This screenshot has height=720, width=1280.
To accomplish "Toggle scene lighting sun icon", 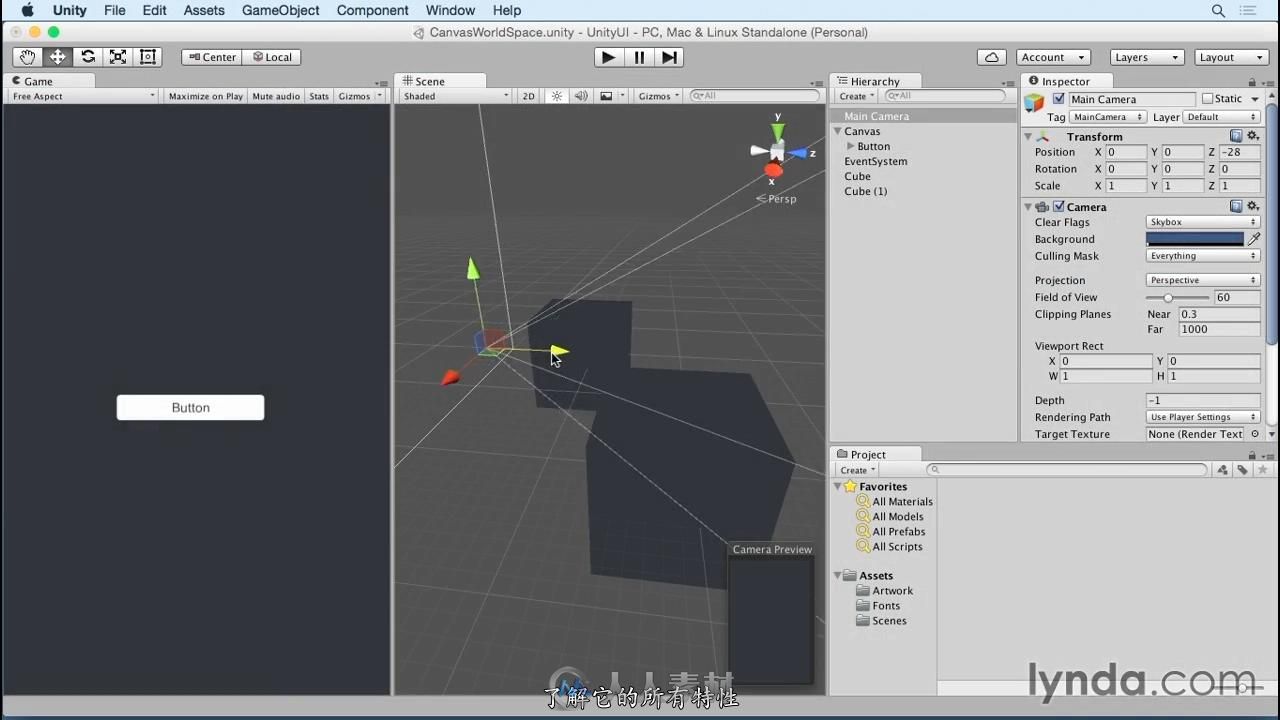I will (x=557, y=96).
